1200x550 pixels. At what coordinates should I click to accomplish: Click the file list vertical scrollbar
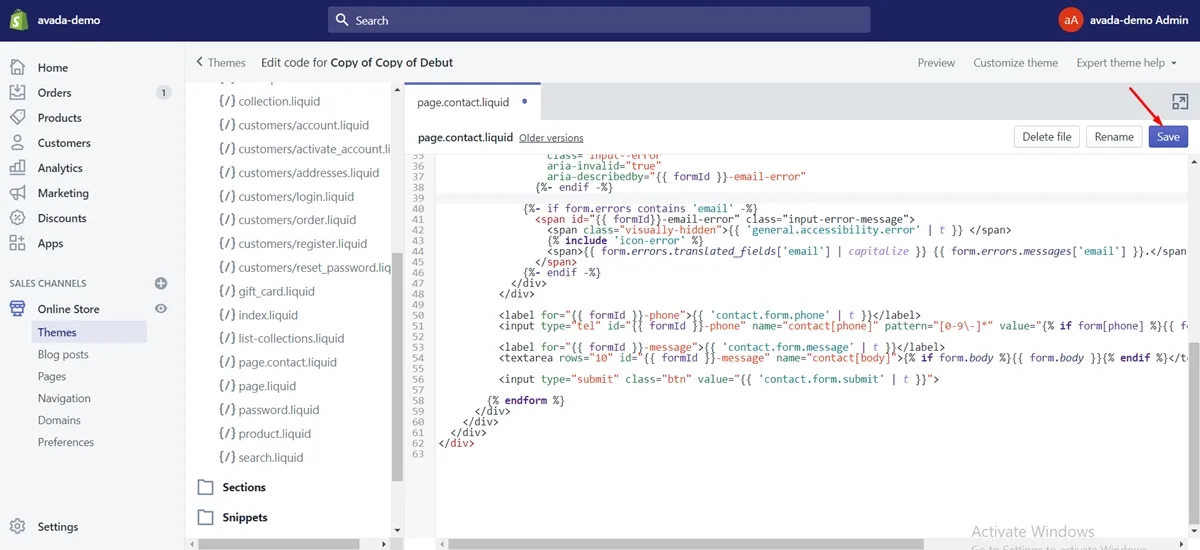397,368
